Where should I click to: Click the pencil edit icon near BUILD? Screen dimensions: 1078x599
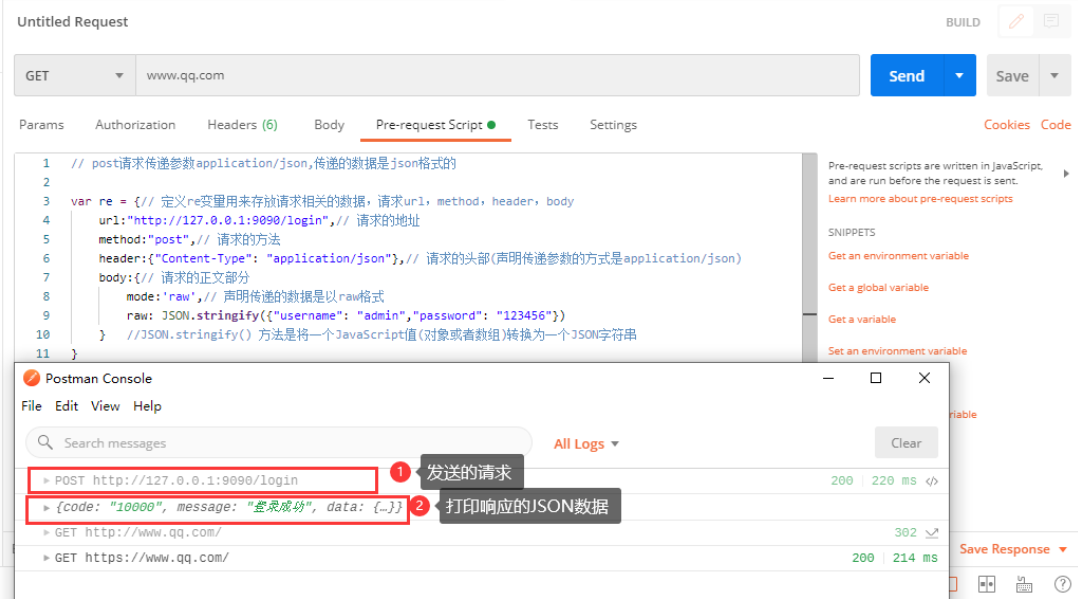[x=1017, y=21]
